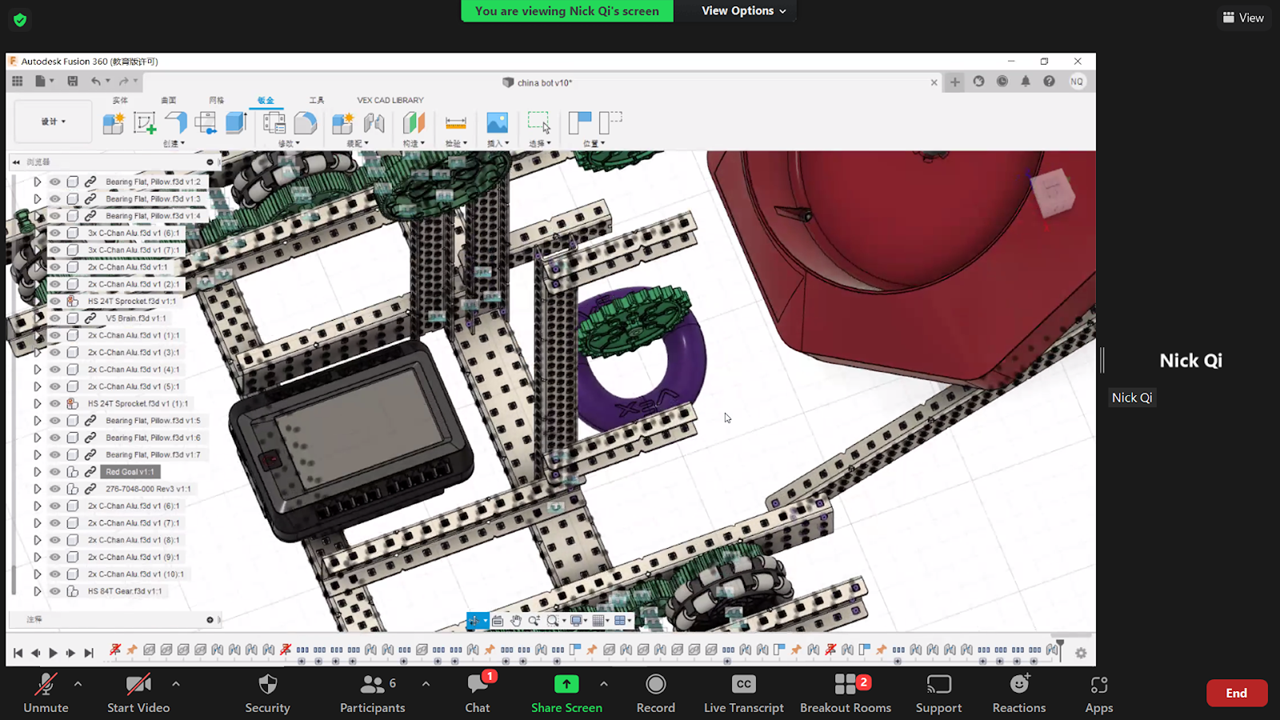Hide the Red Goal v1:1 component

(x=55, y=472)
